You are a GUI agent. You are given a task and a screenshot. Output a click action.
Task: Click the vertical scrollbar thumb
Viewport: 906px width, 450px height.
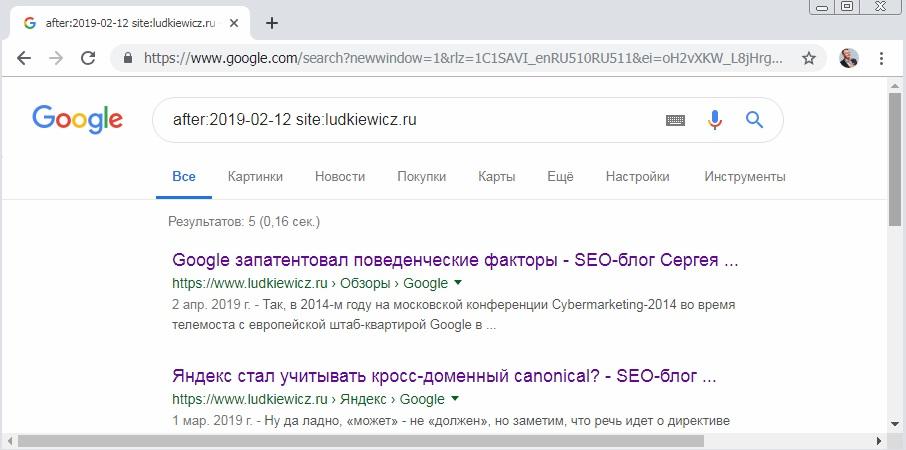pyautogui.click(x=894, y=158)
